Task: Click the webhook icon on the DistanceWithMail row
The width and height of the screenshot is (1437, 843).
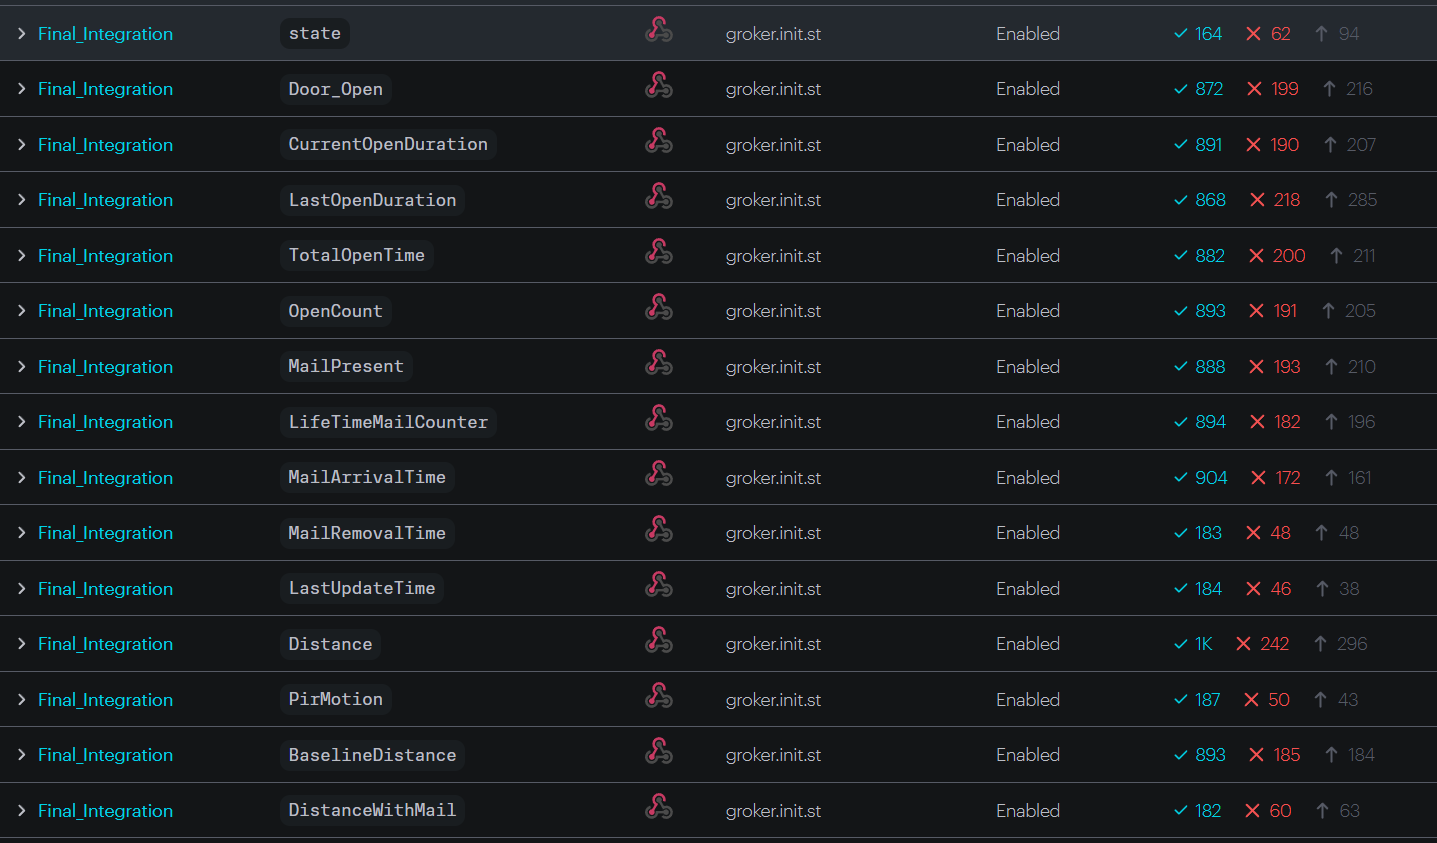Action: point(659,810)
